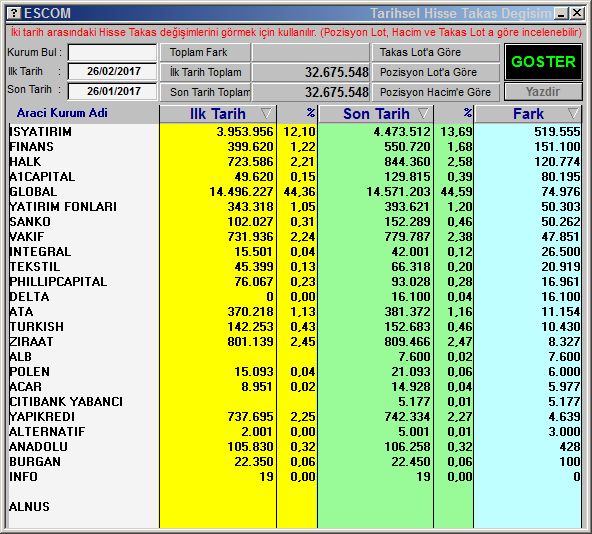Sort by Son Tarih column triangle
The image size is (592, 534).
[424, 113]
